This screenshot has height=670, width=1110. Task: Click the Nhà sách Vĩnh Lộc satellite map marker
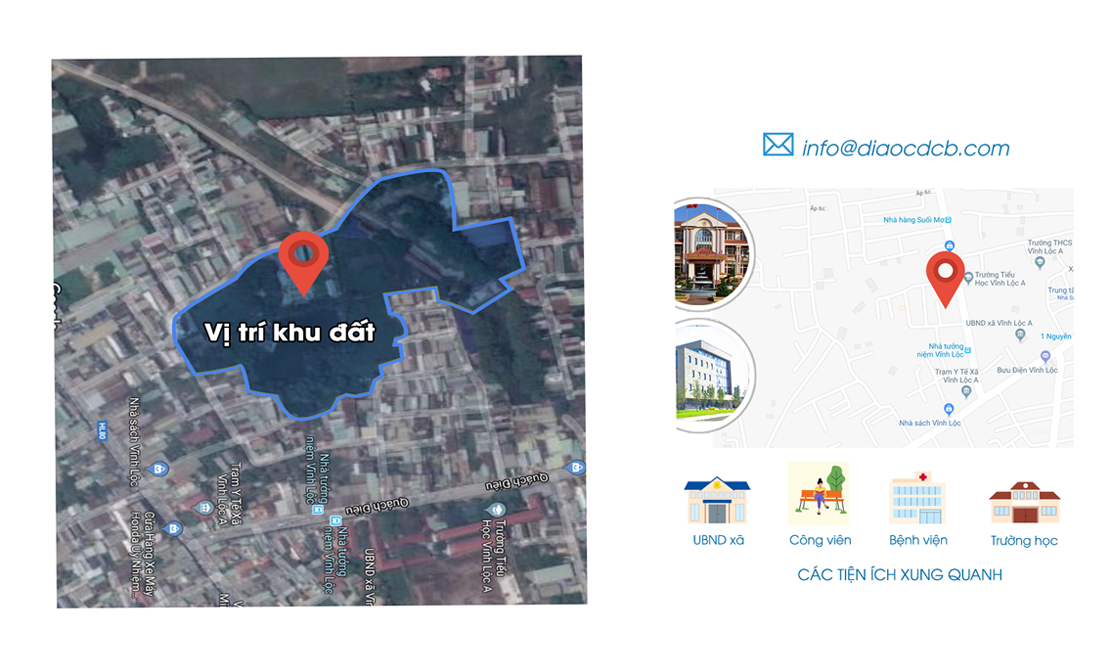click(x=158, y=469)
